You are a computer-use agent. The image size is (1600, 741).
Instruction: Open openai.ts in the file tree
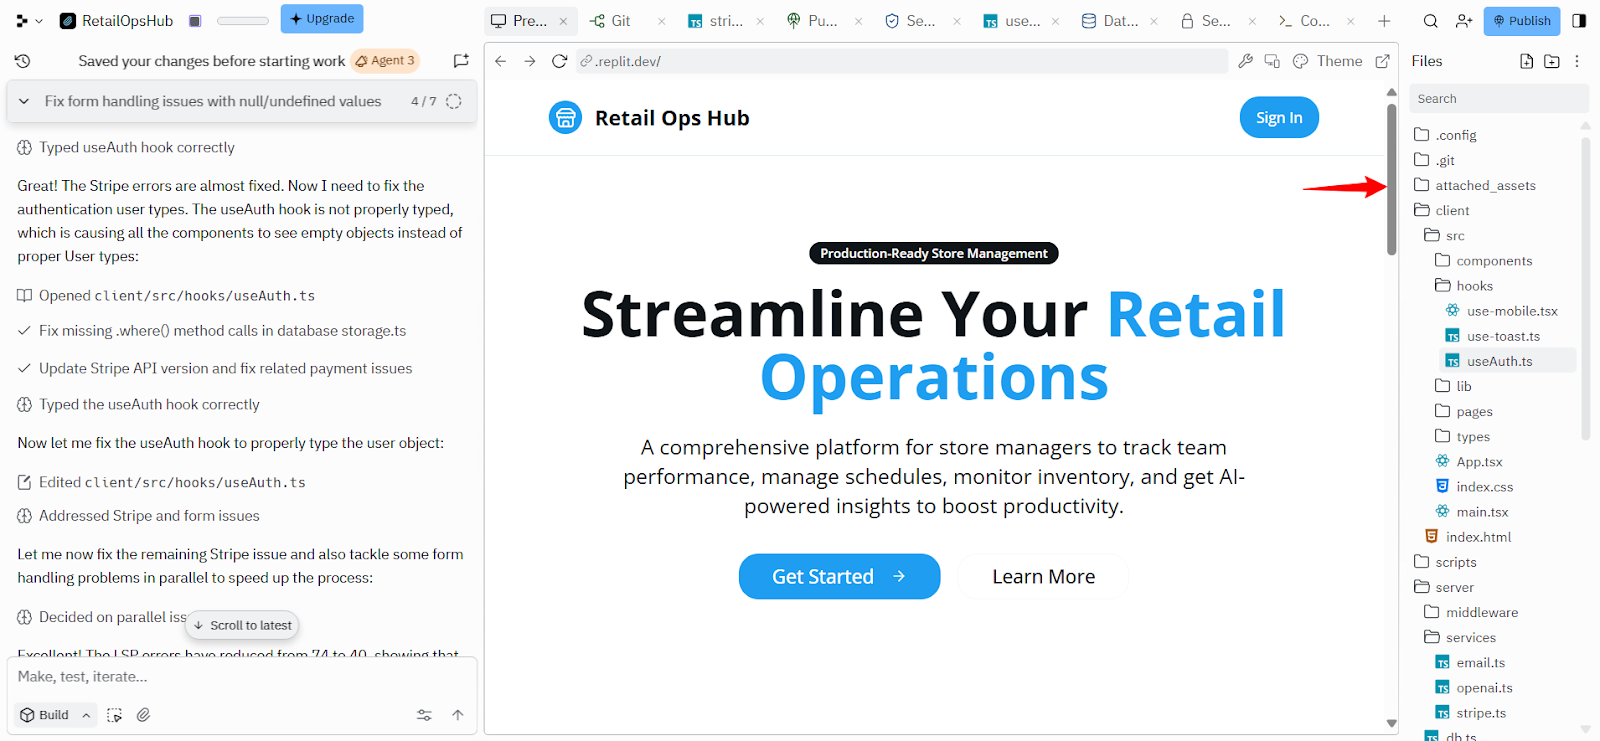1483,688
